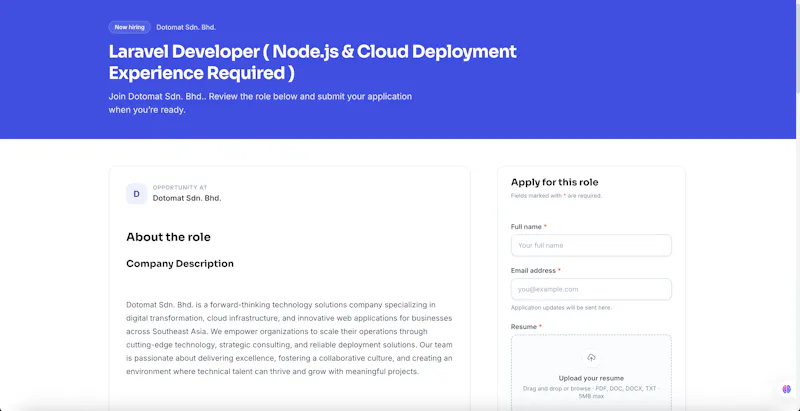The image size is (800, 411).
Task: Click the 'OPPORTUNITY AT' label
Action: coord(180,188)
